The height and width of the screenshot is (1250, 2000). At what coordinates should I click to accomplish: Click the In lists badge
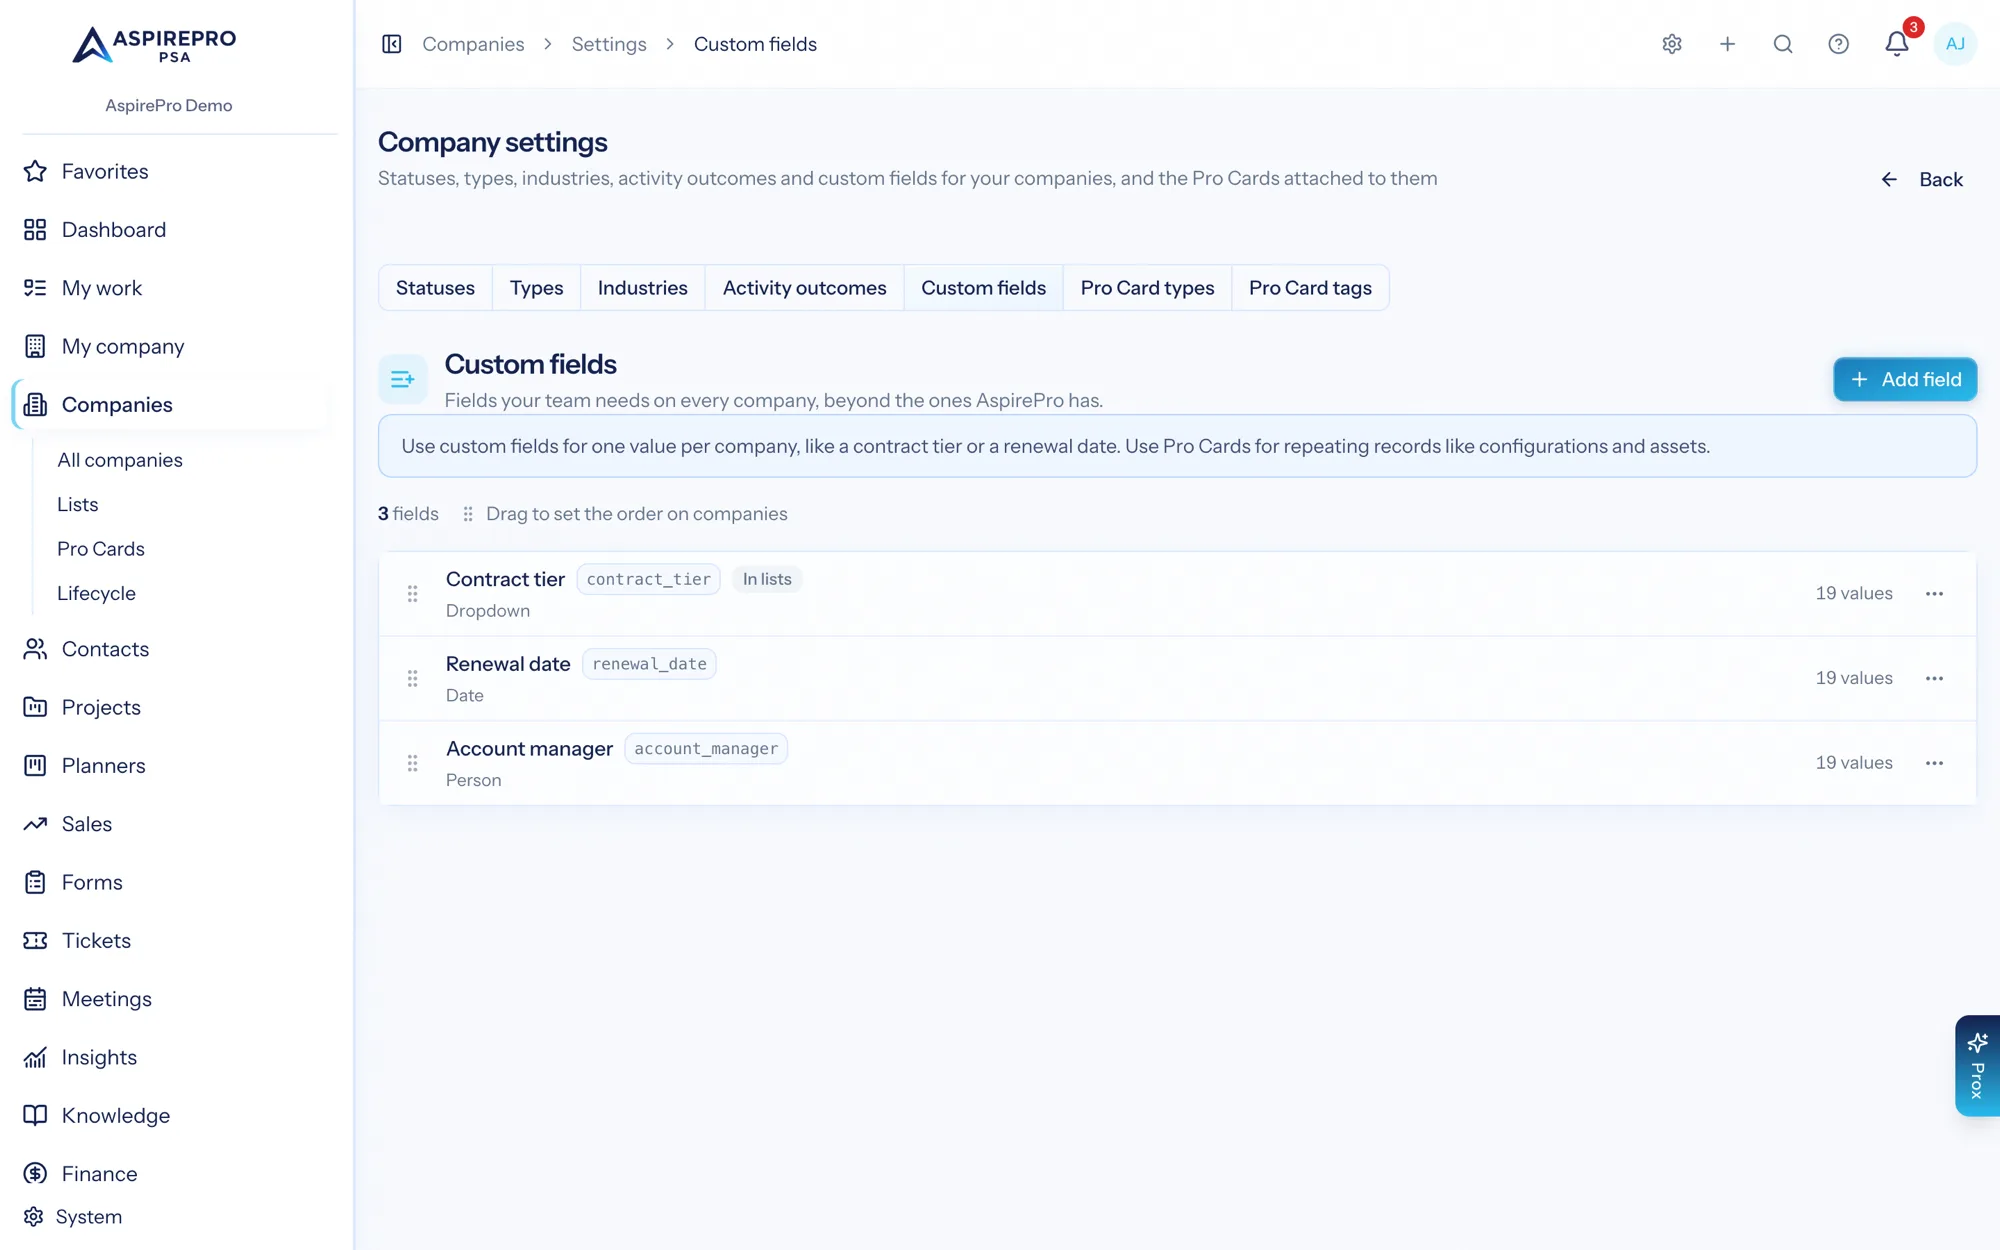[x=767, y=580]
